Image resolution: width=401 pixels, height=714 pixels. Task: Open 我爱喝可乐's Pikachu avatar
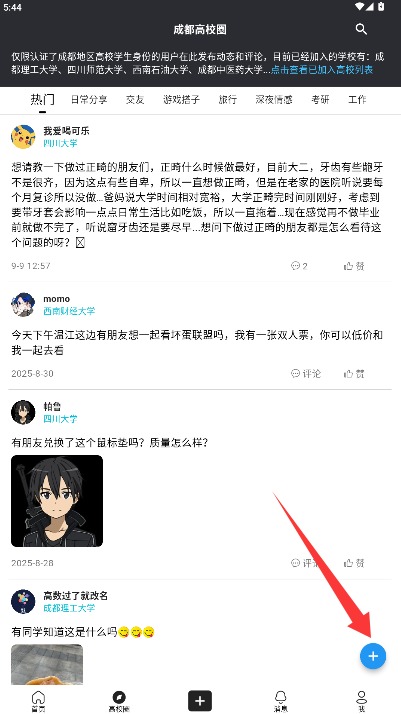click(23, 137)
